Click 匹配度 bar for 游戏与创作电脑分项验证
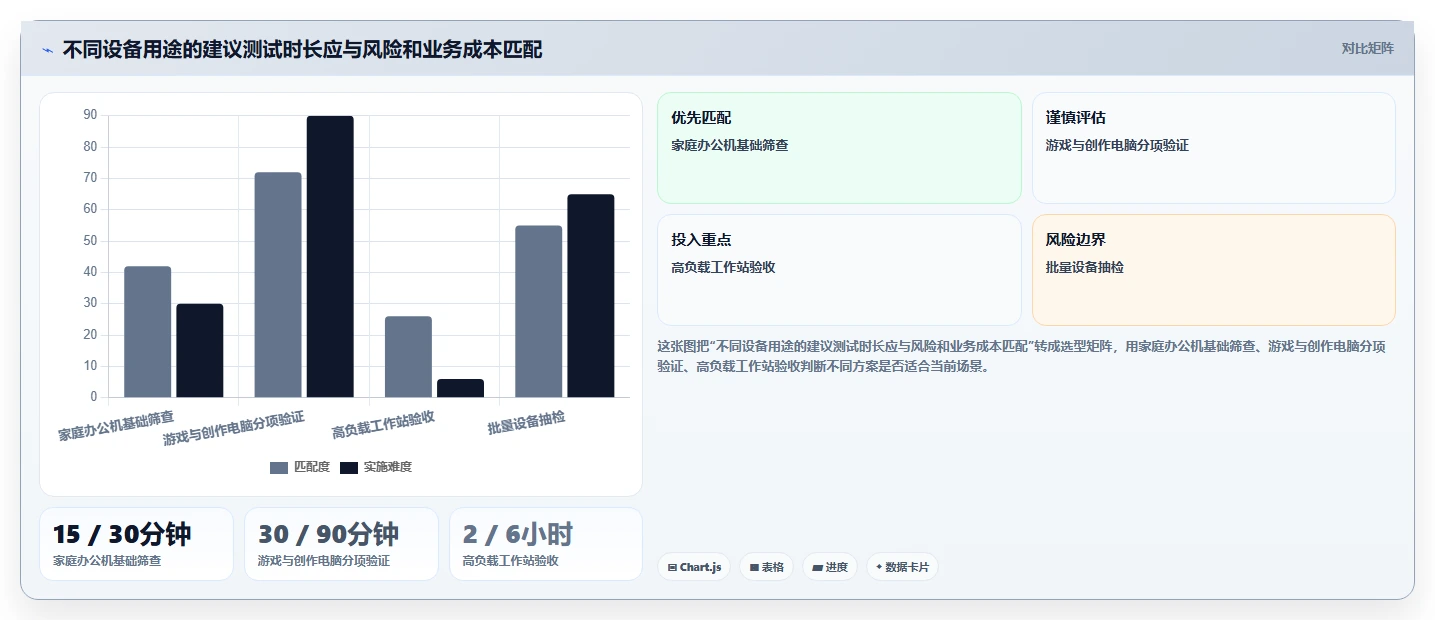Viewport: 1435px width, 620px height. coord(278,285)
